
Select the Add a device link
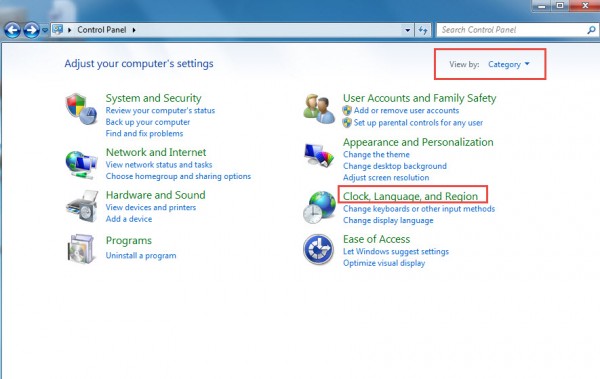click(129, 219)
